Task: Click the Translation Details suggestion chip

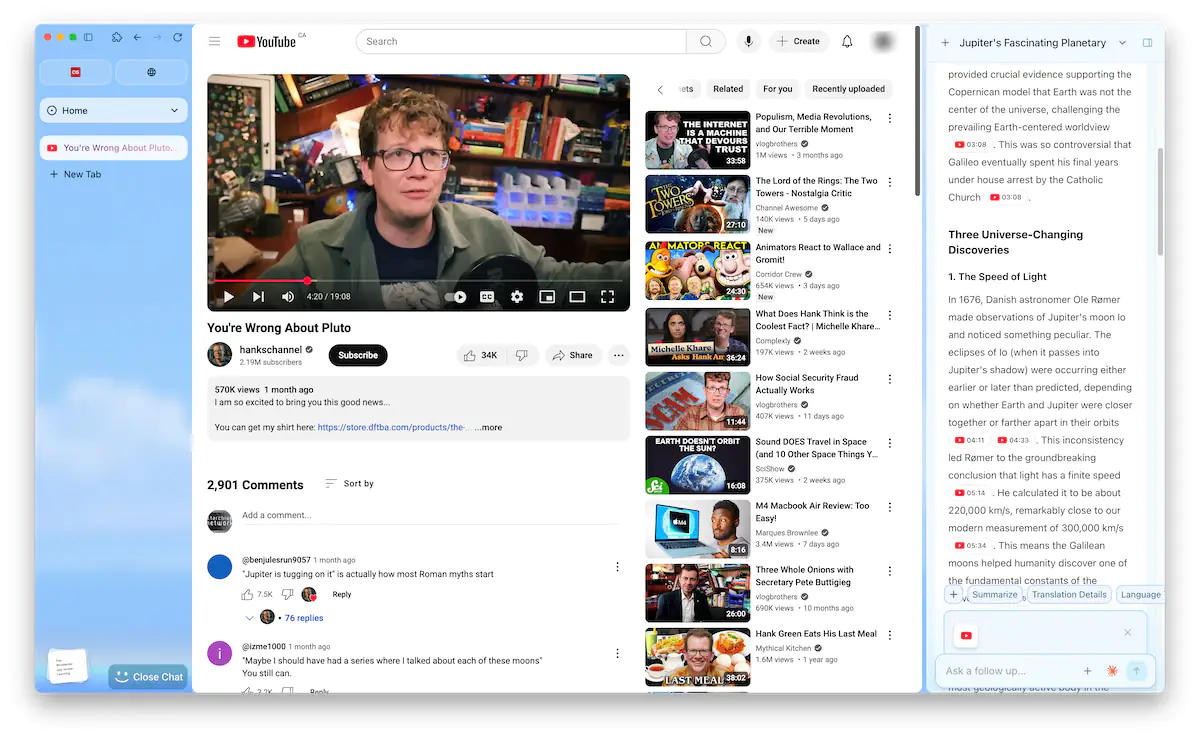Action: (x=1069, y=594)
